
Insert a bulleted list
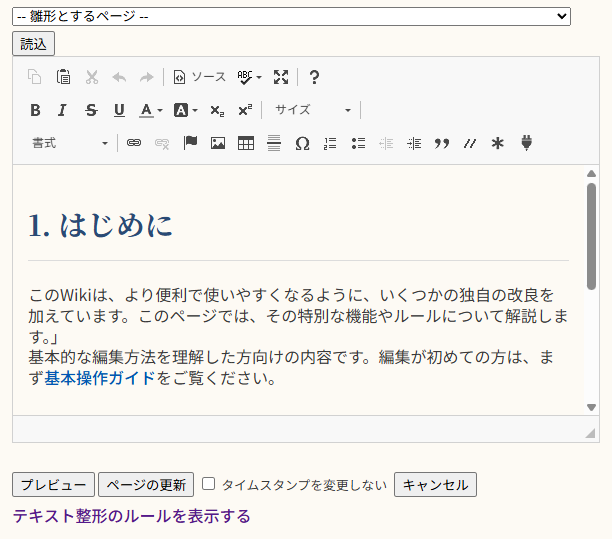(x=358, y=143)
